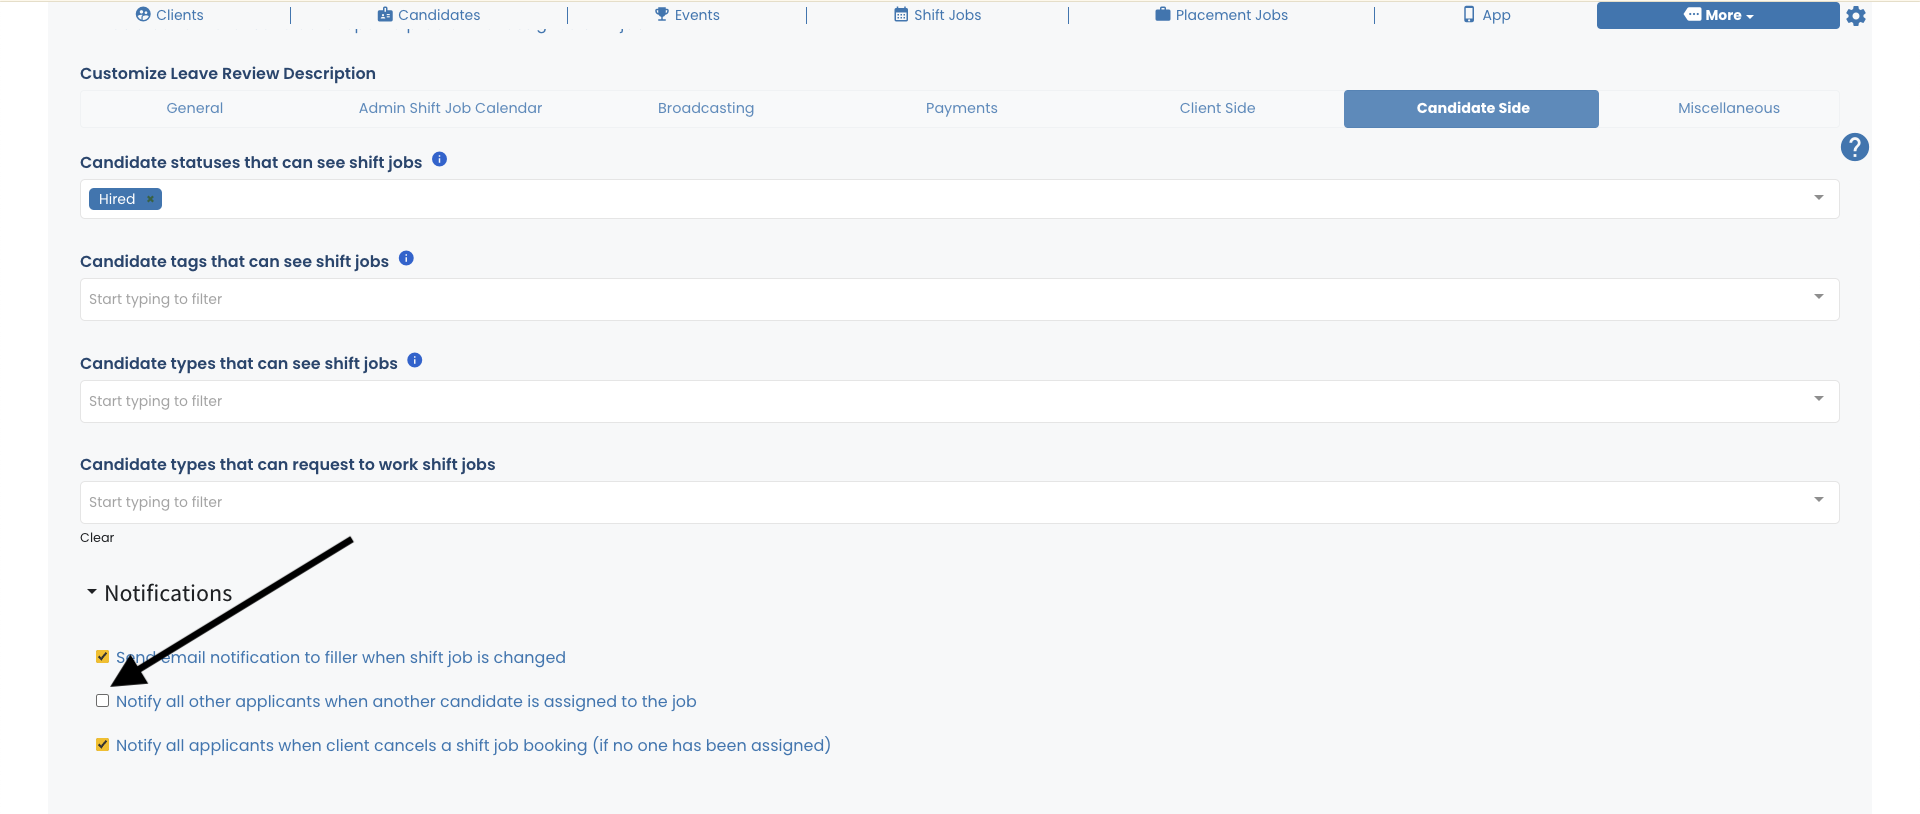This screenshot has height=814, width=1920.
Task: Open the Events nav item
Action: [x=687, y=15]
